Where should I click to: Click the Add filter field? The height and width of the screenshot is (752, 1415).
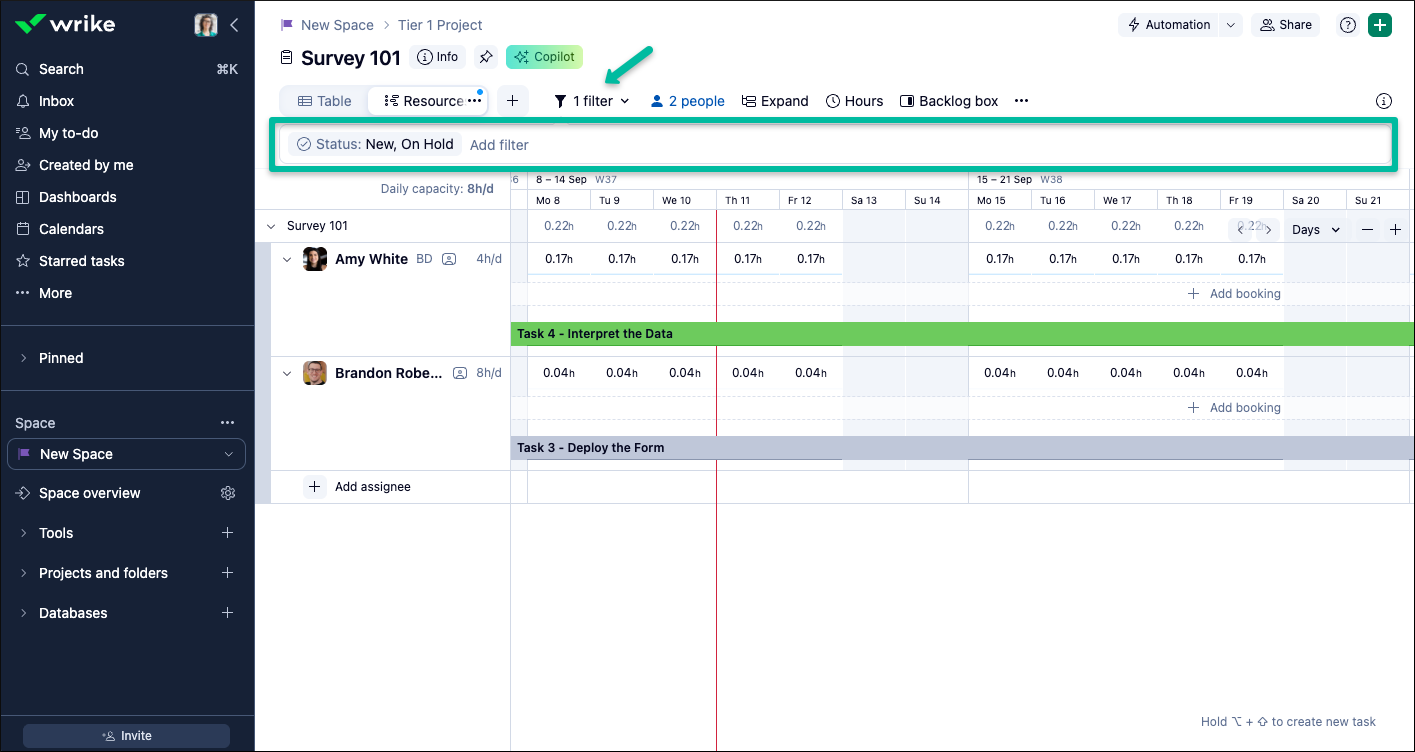[x=499, y=145]
